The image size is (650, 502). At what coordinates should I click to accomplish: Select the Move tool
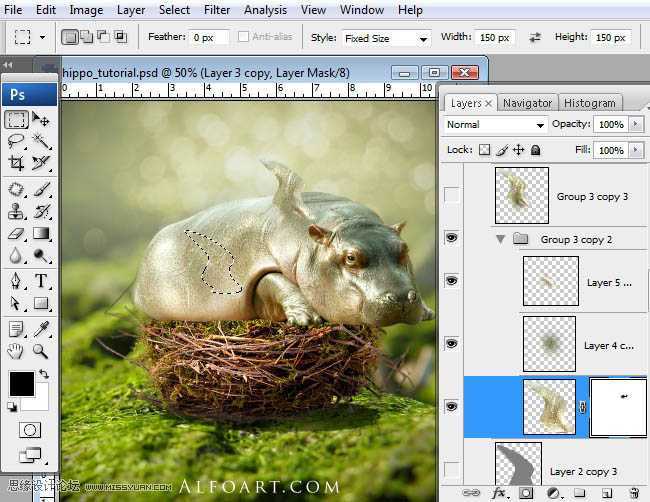(x=41, y=120)
